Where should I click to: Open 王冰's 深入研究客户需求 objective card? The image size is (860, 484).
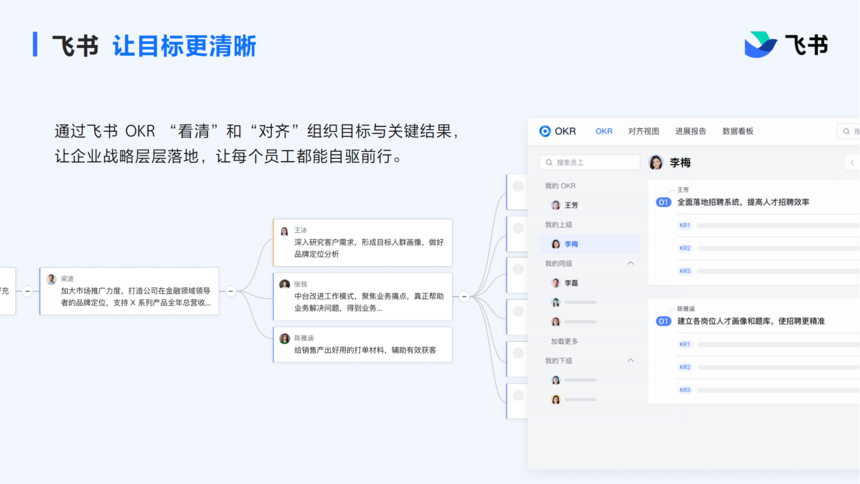click(363, 243)
